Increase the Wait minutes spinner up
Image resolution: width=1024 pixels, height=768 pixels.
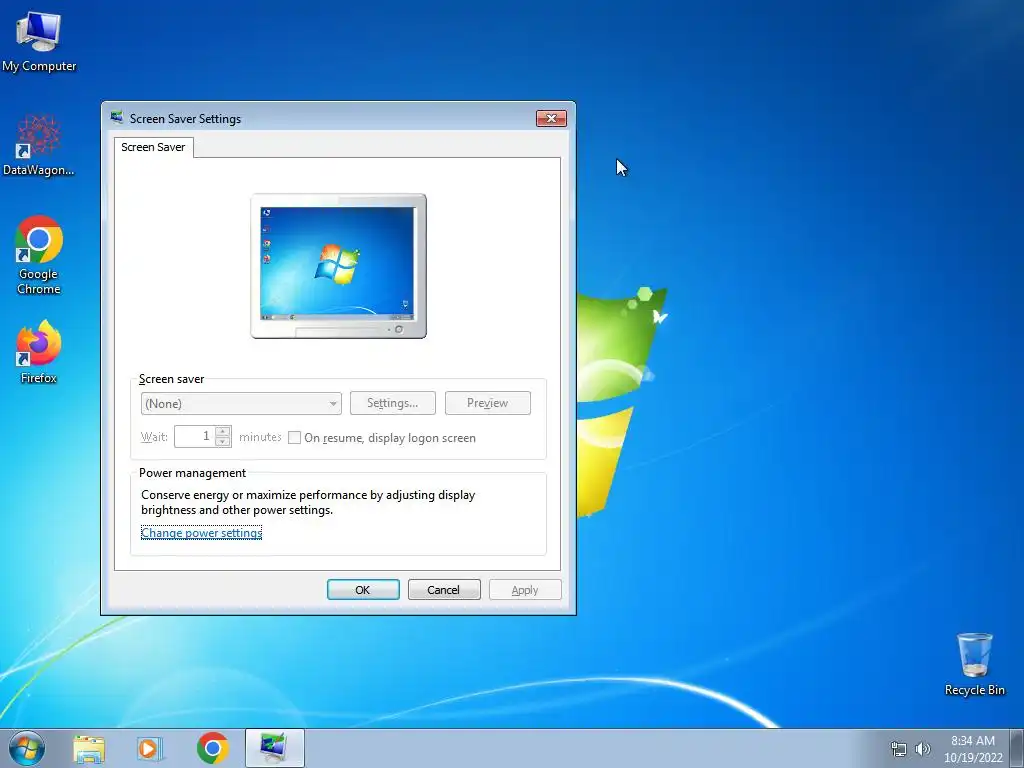(223, 431)
